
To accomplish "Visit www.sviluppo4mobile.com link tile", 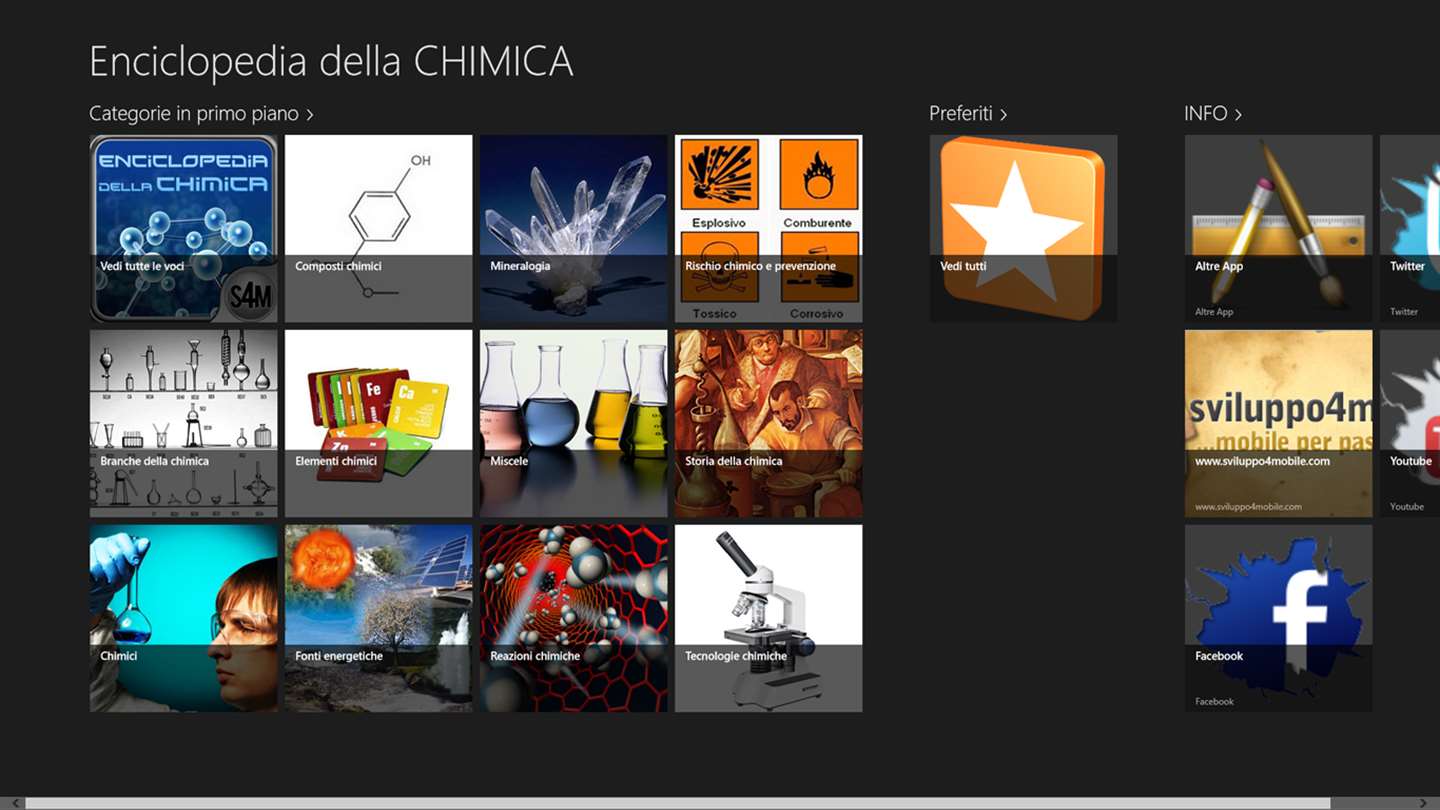I will [1278, 423].
